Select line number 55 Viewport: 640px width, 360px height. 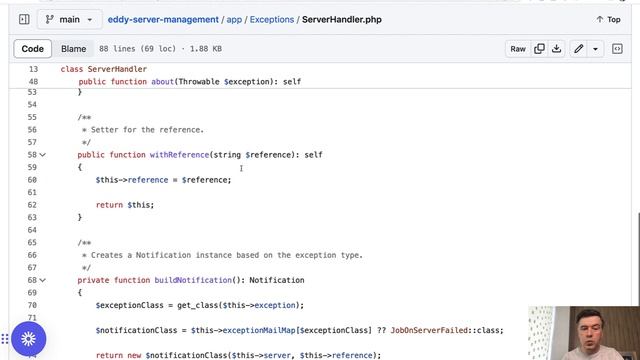(32, 117)
